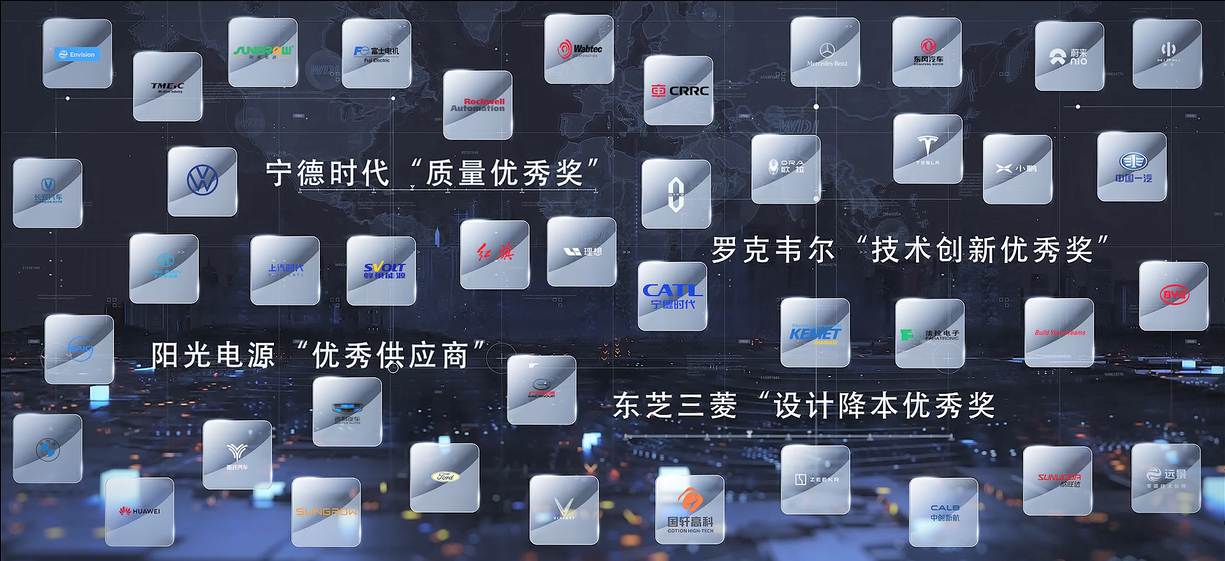Select the HiPhi logo tile

pos(1167,53)
